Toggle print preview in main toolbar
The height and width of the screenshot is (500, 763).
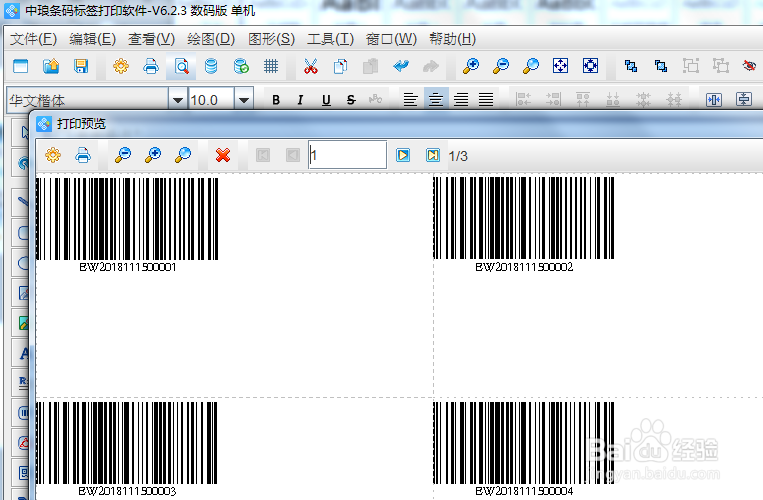click(181, 66)
